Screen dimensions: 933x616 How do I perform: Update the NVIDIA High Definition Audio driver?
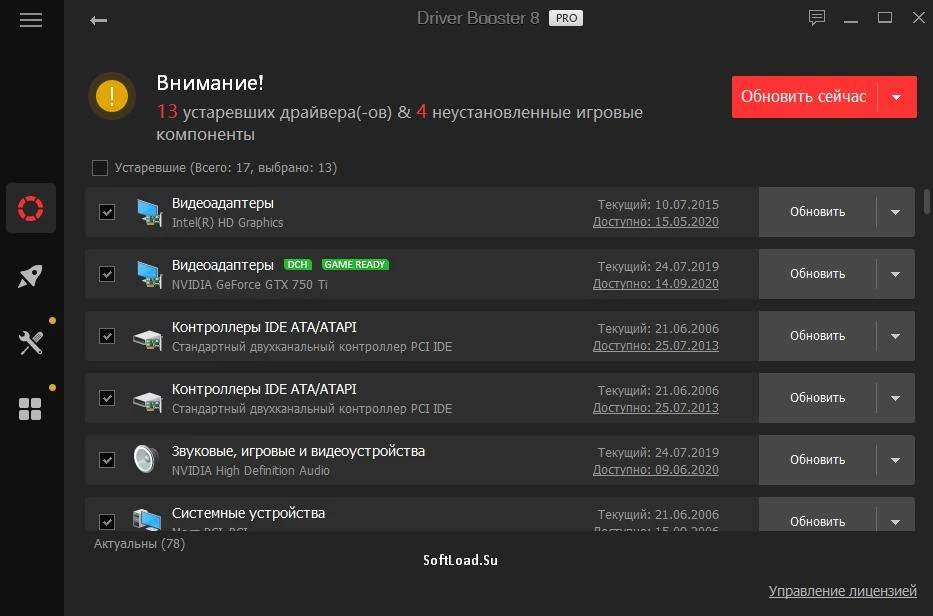[817, 459]
